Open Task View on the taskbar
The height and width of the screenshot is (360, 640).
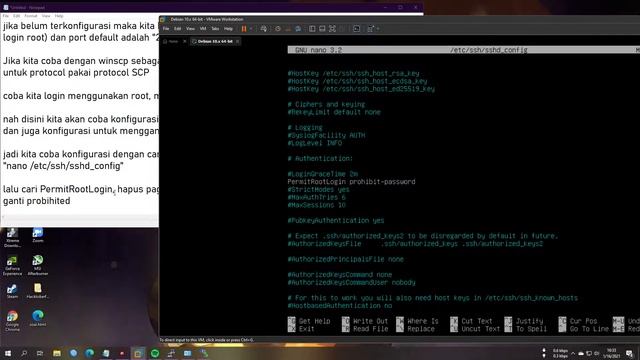click(x=40, y=353)
